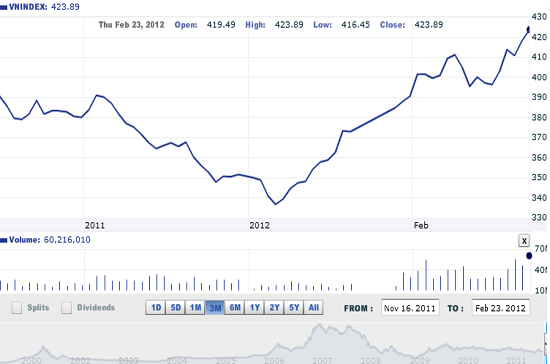The width and height of the screenshot is (550, 364).
Task: Click the 2012 axis label
Action: [260, 225]
